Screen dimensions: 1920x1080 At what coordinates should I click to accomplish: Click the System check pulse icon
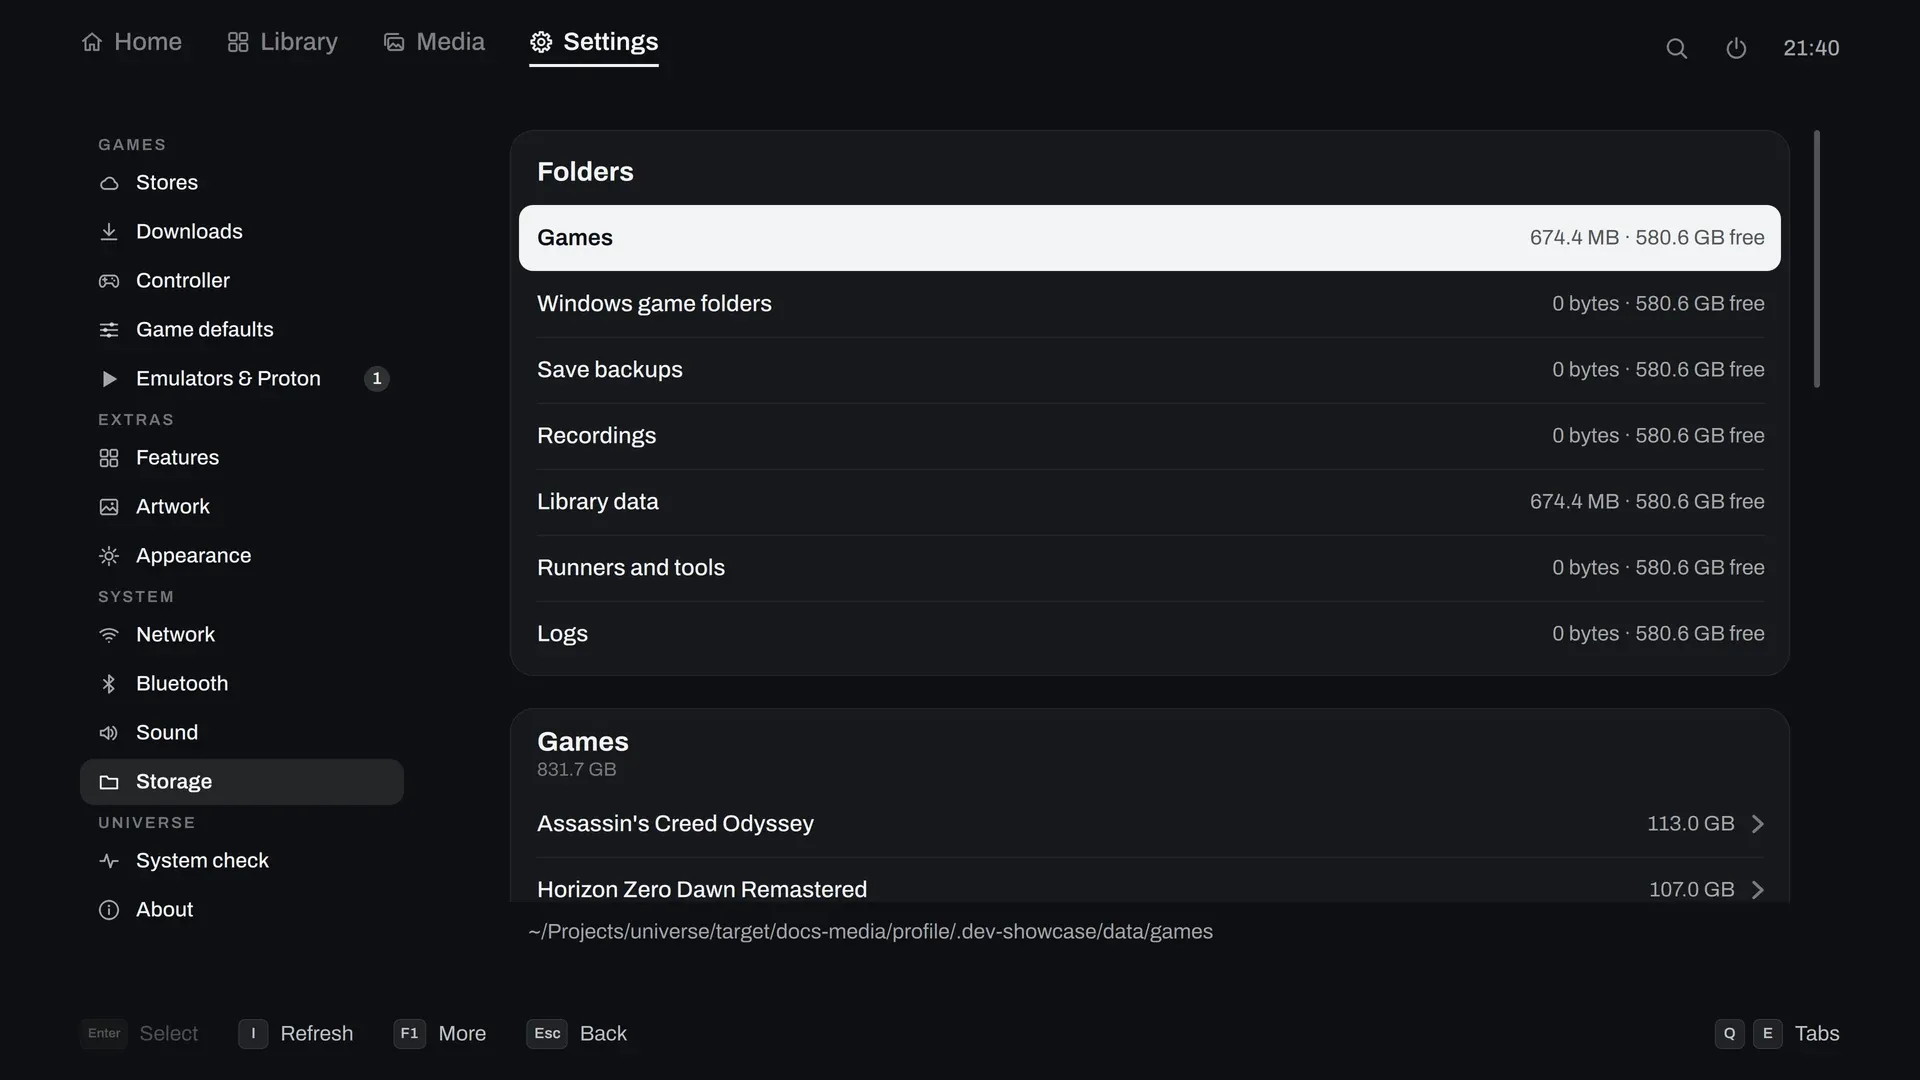click(x=109, y=861)
